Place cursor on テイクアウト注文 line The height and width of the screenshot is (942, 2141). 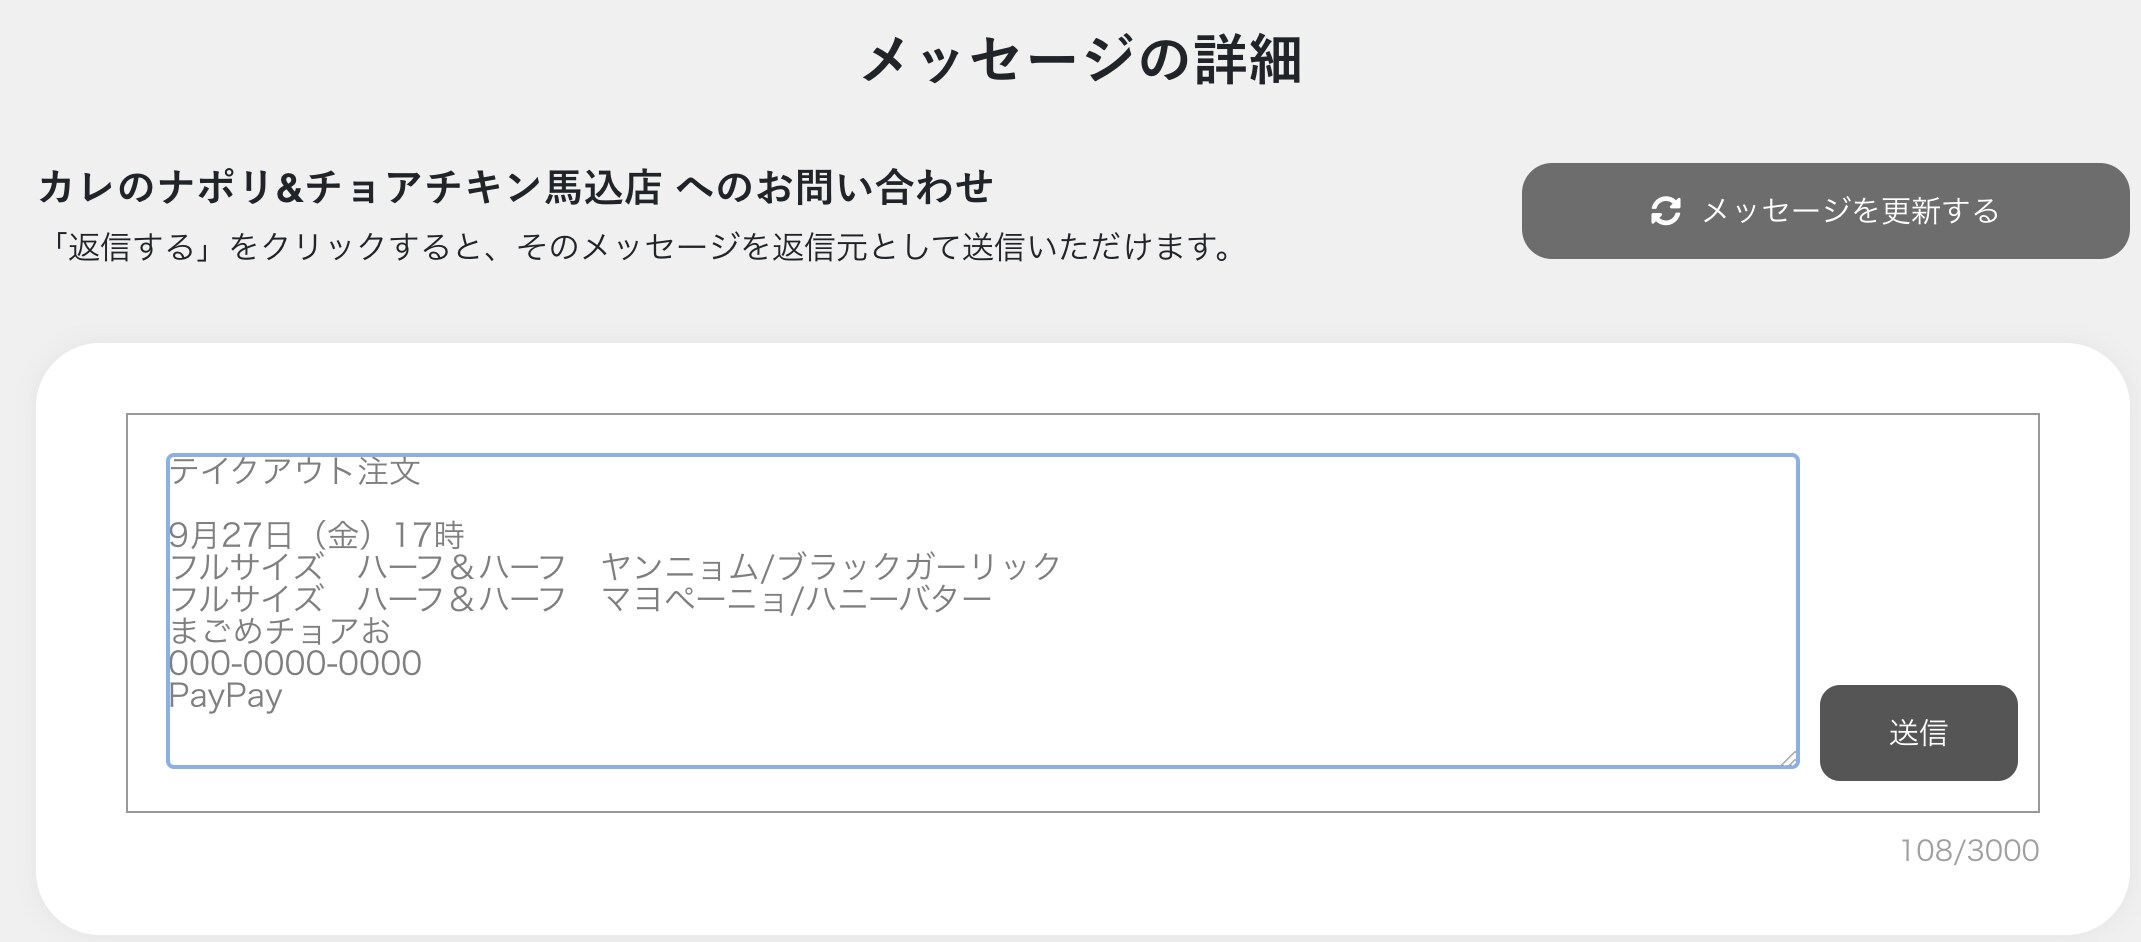[x=295, y=471]
